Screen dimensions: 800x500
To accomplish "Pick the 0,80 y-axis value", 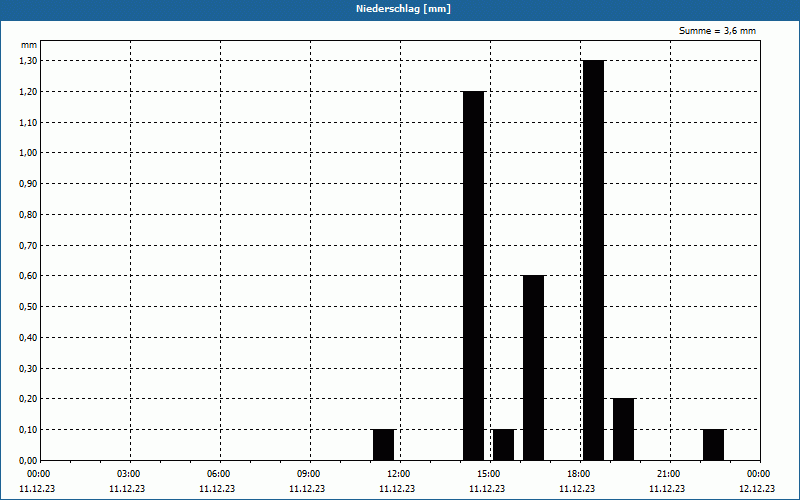I will 28,215.
